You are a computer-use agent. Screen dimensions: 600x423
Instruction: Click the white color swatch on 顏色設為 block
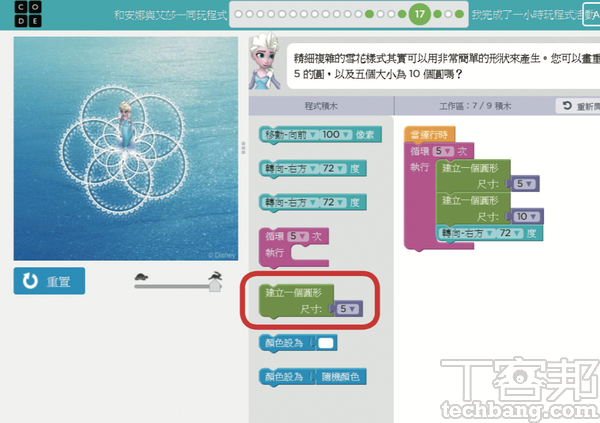[x=326, y=343]
